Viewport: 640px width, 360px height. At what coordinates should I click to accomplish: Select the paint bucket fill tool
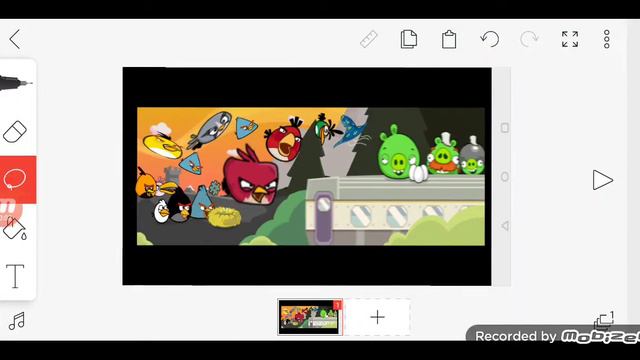15,229
